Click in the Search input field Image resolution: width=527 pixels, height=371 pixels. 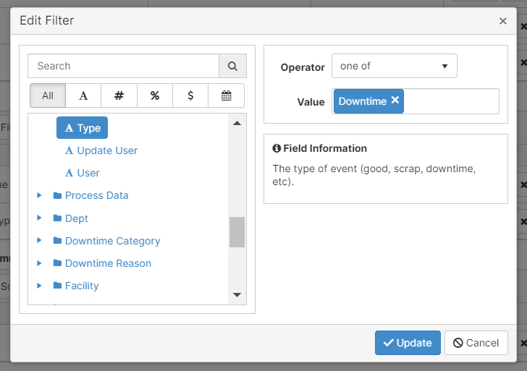pos(123,66)
